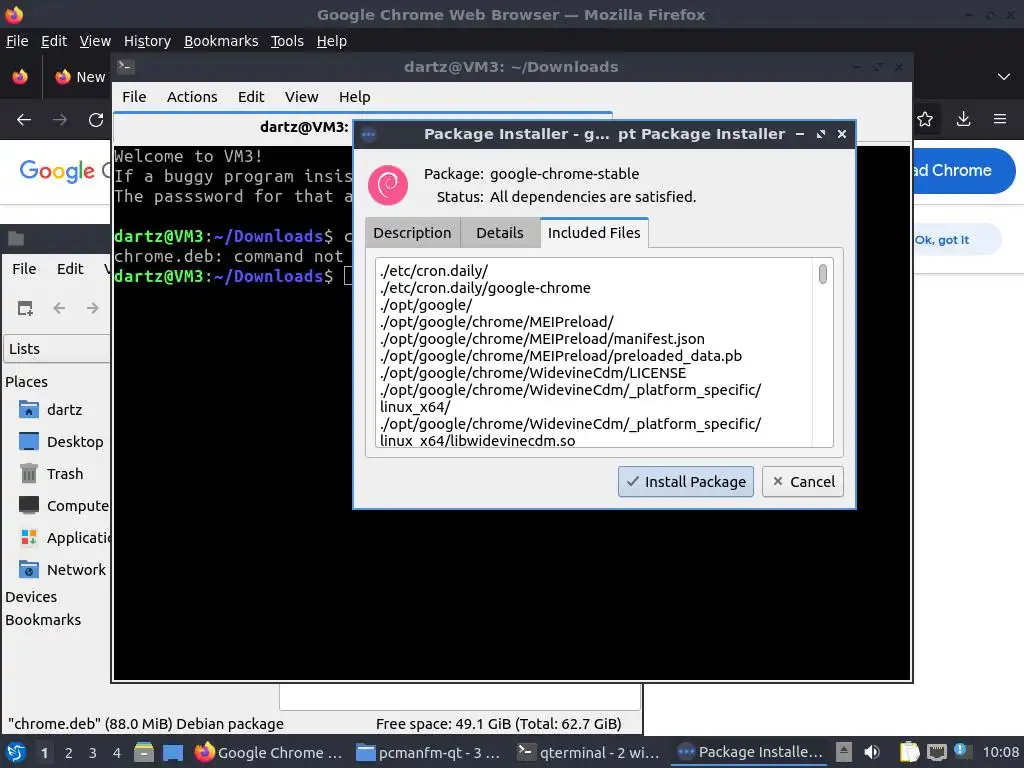Select './opt/google/chrome/MEIPreload/manifest.json' entry
Image resolution: width=1024 pixels, height=768 pixels.
(542, 339)
